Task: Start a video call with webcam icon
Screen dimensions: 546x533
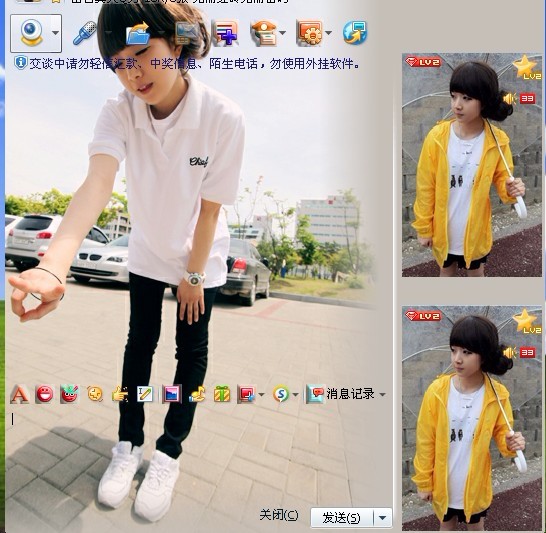Action: (x=31, y=33)
